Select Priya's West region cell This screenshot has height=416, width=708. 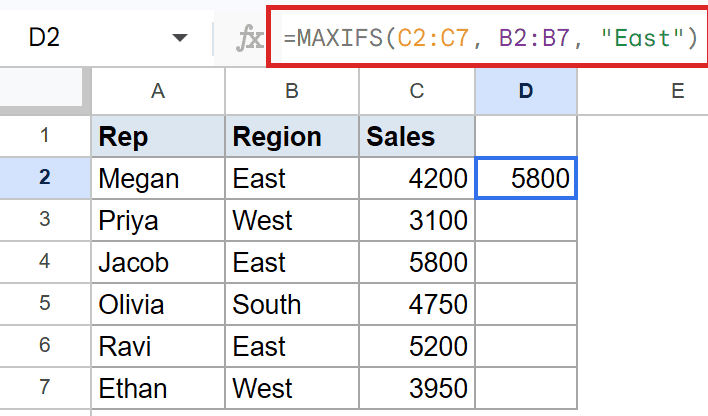coord(292,220)
